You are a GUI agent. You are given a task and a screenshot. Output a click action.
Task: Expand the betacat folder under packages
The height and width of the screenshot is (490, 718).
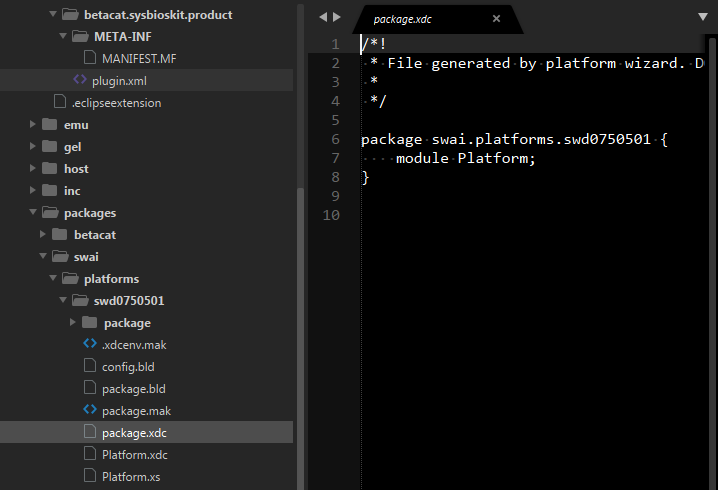42,235
